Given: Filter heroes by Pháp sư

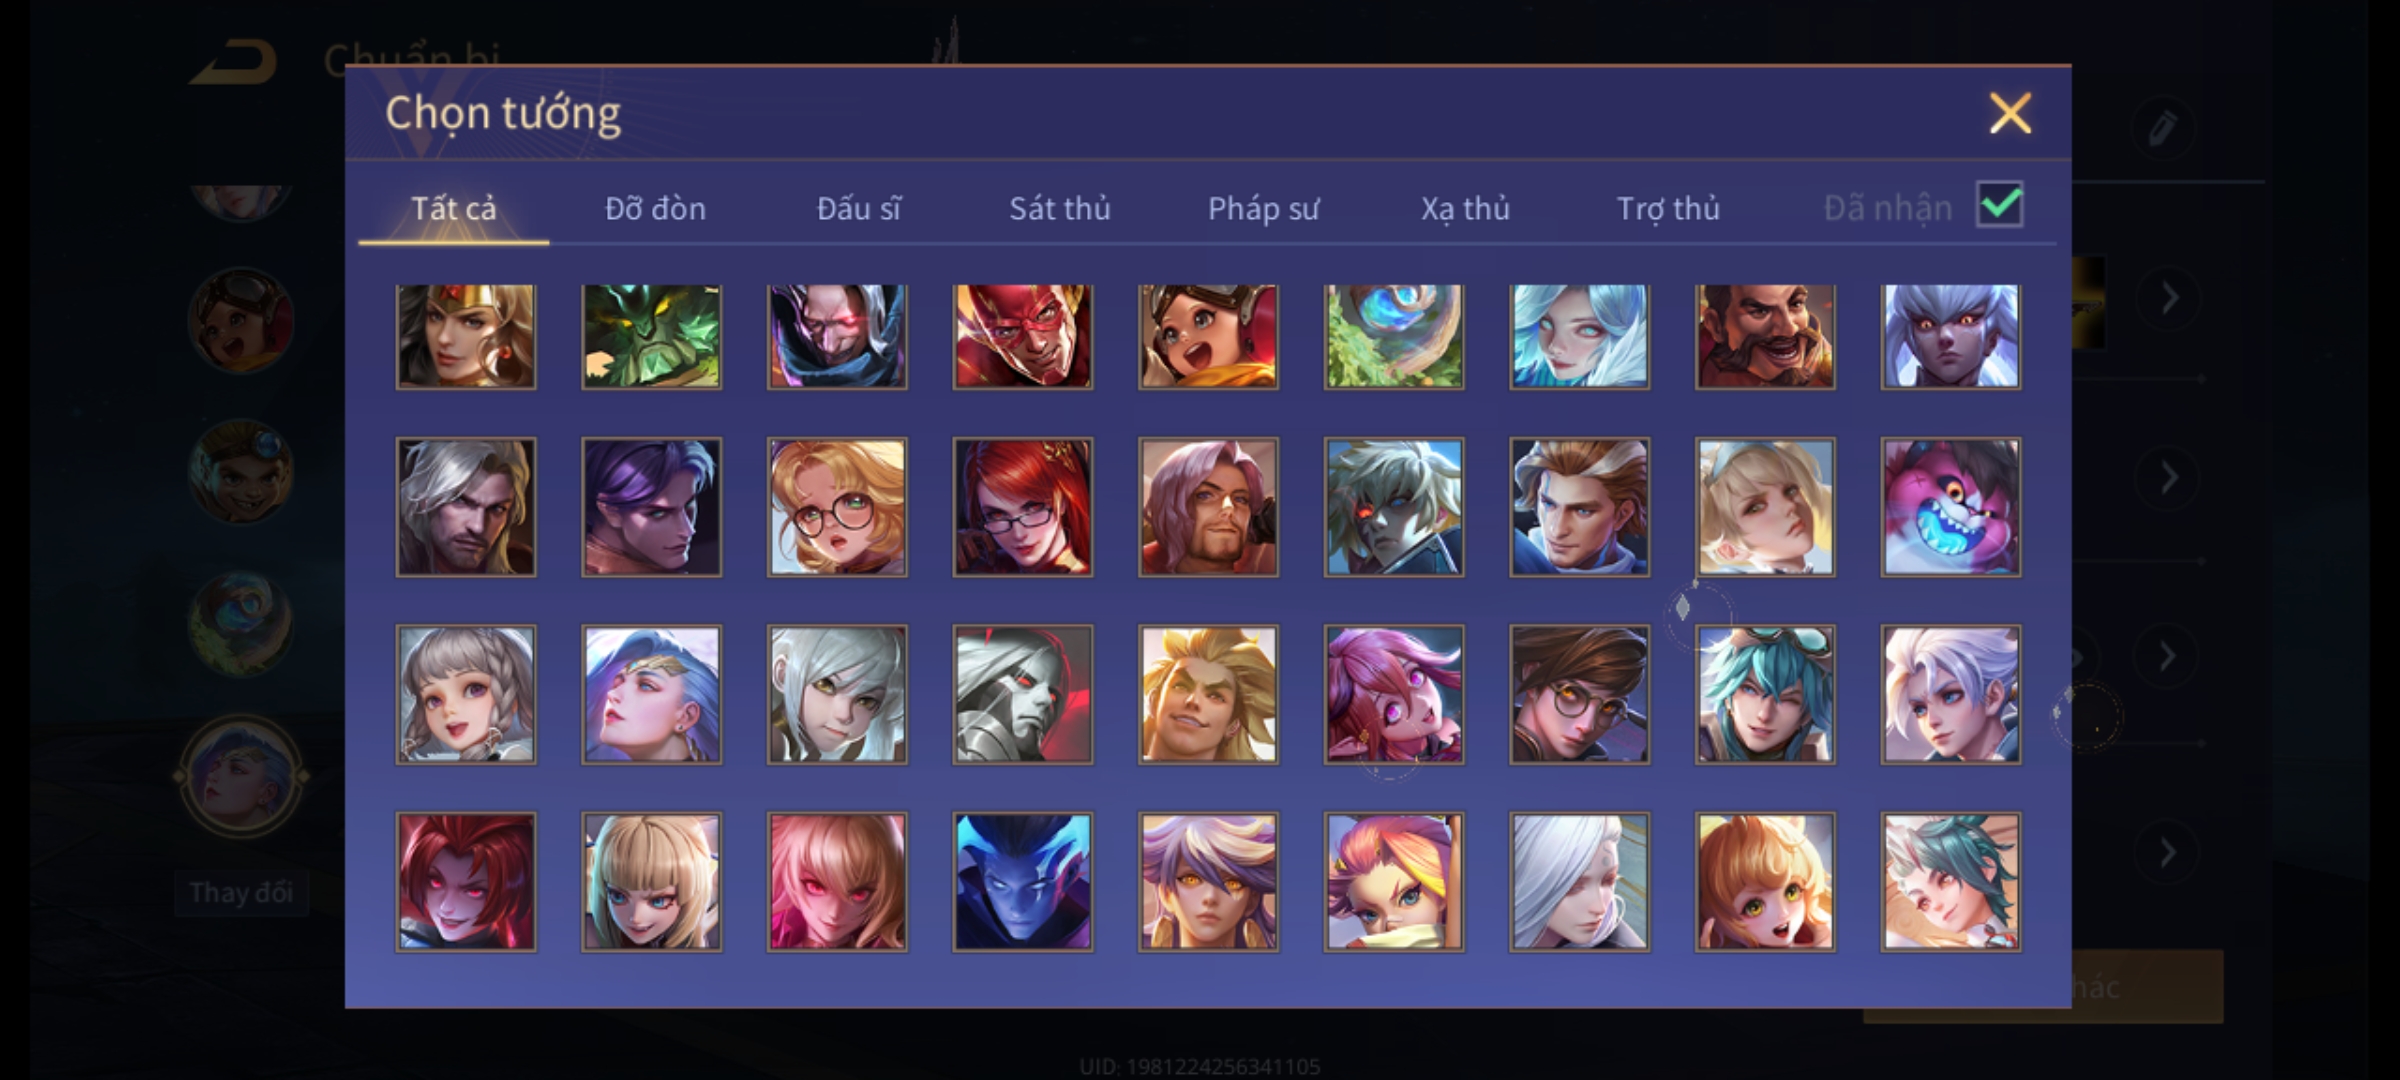Looking at the screenshot, I should pyautogui.click(x=1263, y=208).
